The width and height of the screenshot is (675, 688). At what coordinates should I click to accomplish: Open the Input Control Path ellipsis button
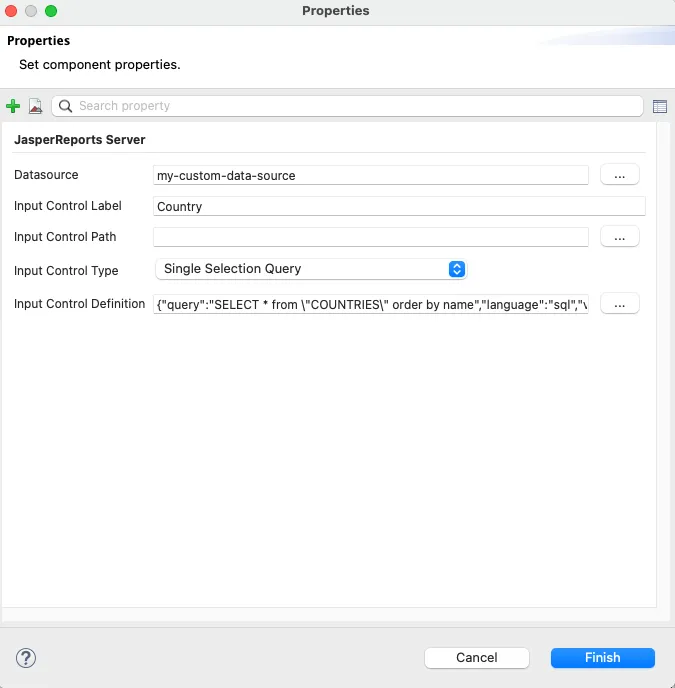pos(620,237)
